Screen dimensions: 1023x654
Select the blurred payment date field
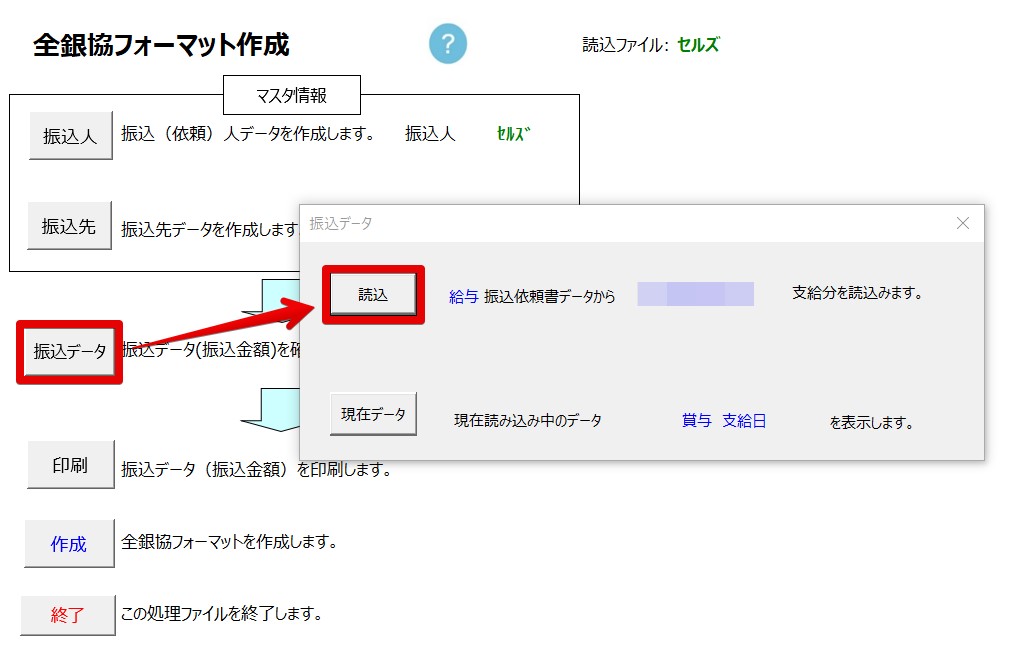695,294
